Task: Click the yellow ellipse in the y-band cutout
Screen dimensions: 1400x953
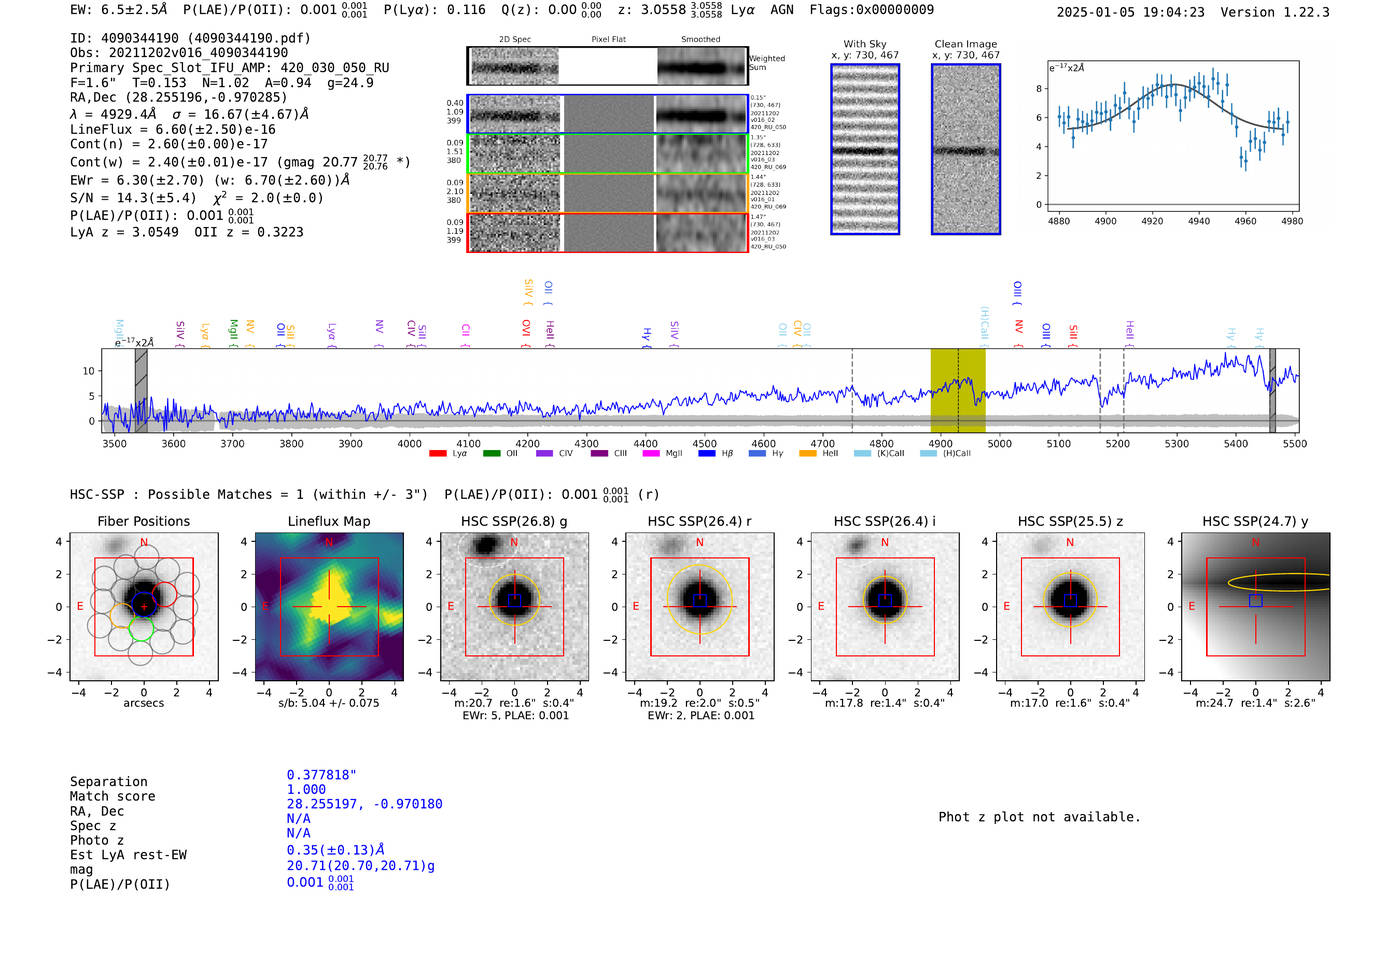Action: (1279, 582)
